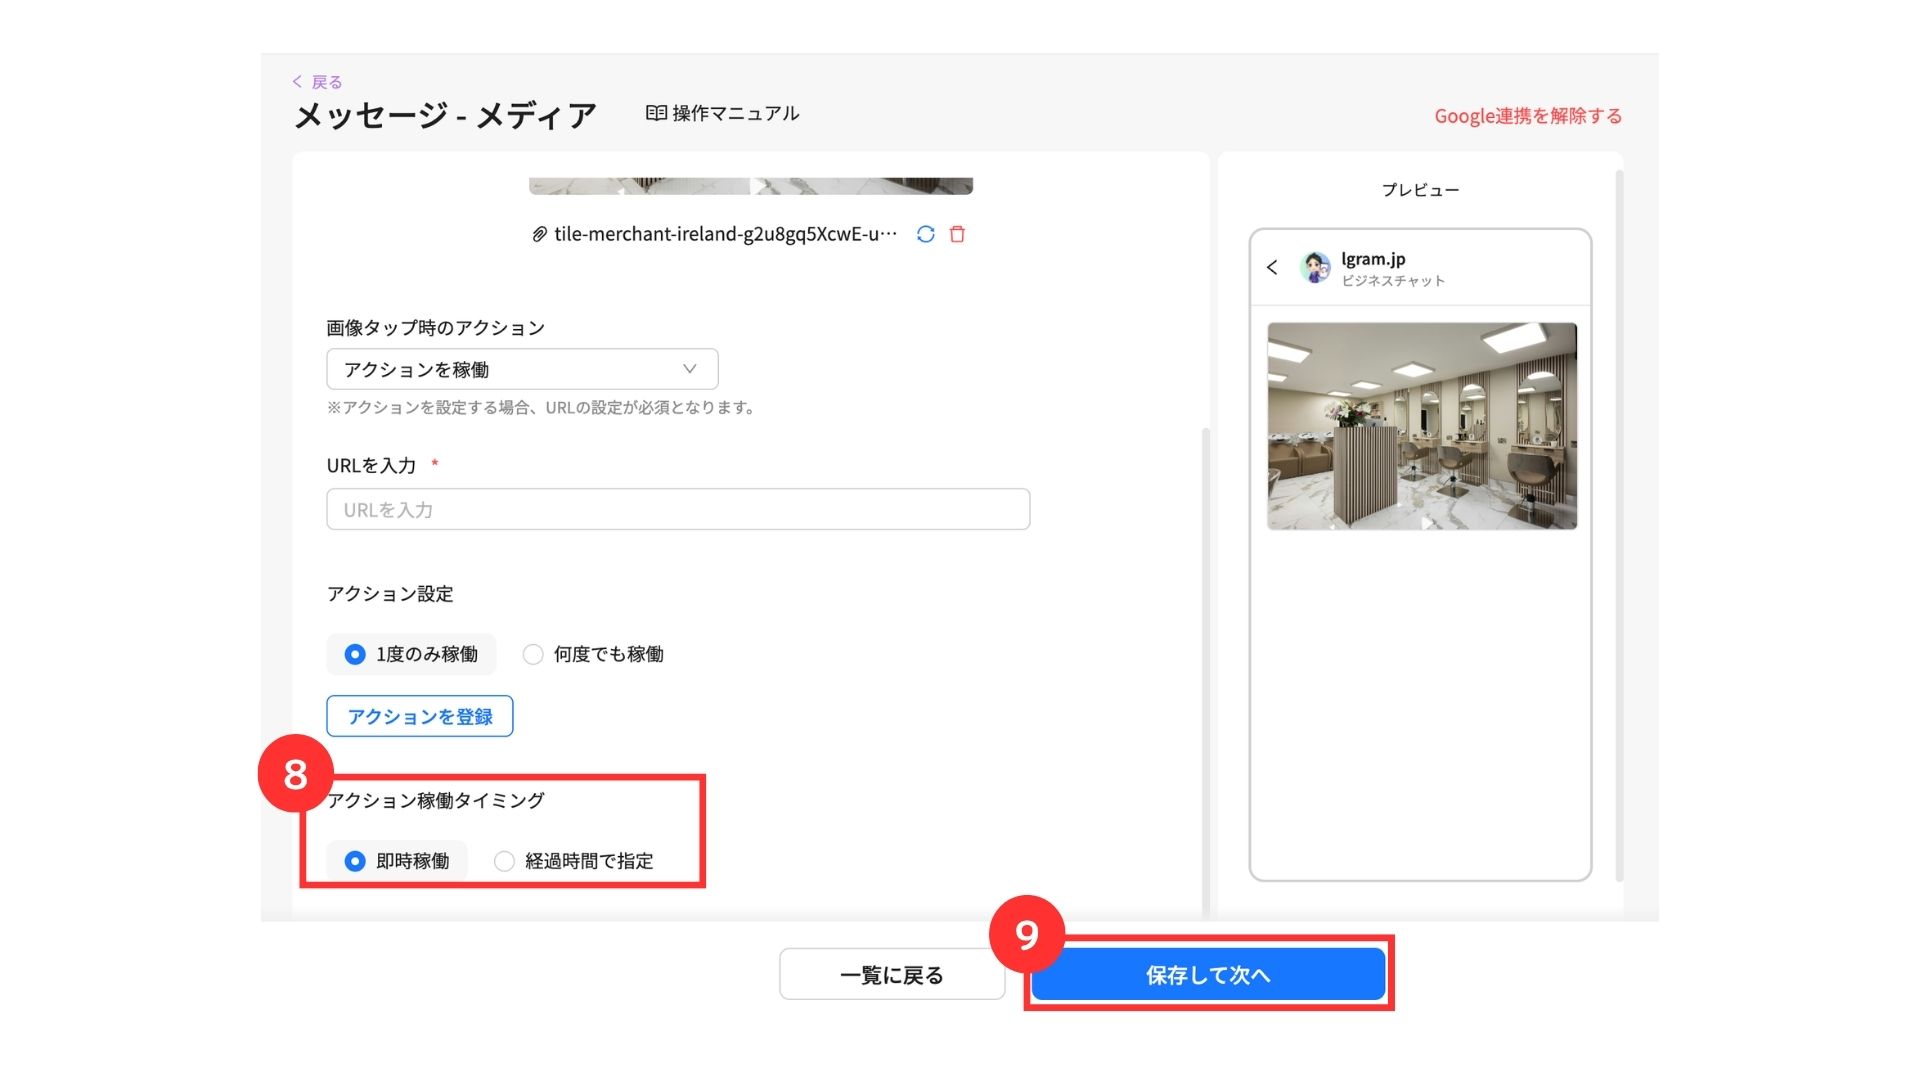Focus the URLを入力 text field
Image resolution: width=1920 pixels, height=1080 pixels.
(677, 509)
